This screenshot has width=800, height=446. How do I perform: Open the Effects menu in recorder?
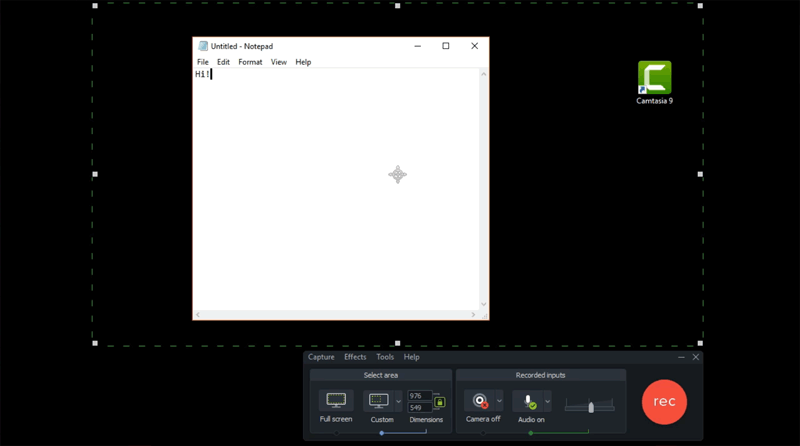point(355,357)
